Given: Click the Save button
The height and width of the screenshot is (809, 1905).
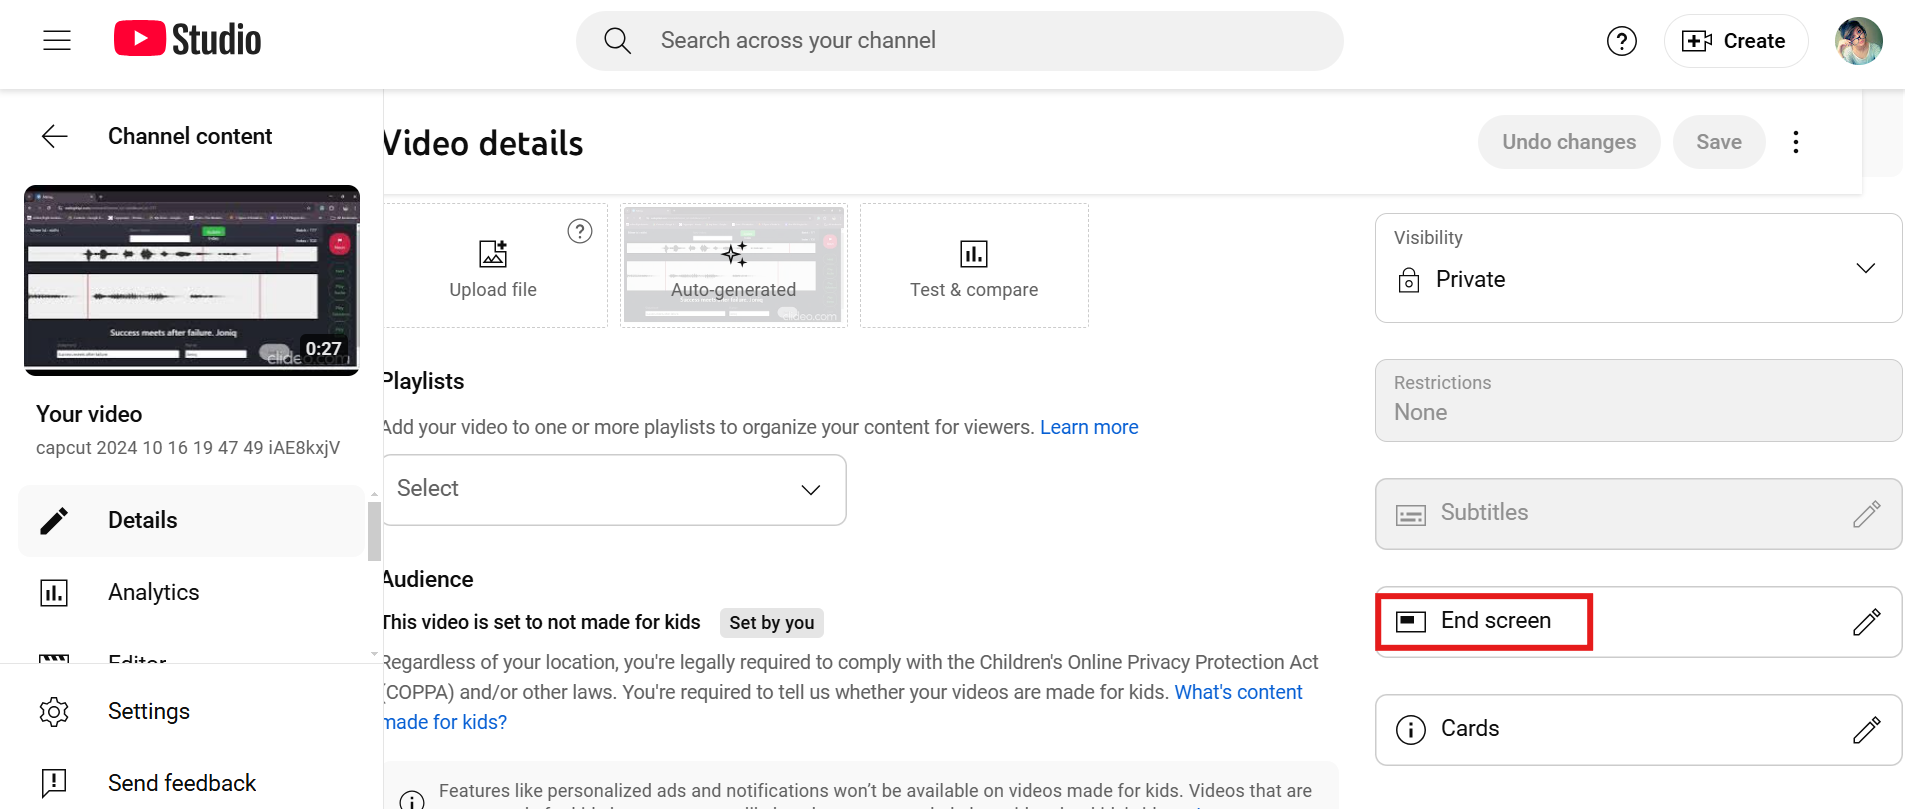Looking at the screenshot, I should [1718, 142].
